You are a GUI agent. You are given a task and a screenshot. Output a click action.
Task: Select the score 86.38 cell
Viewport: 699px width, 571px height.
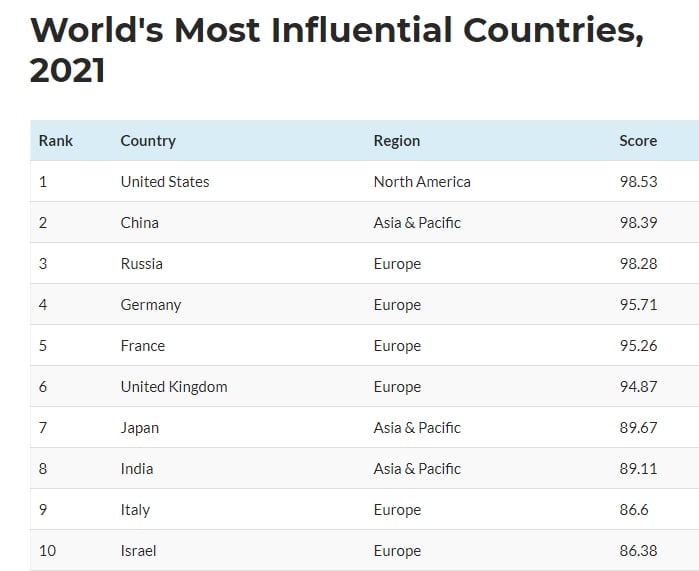638,551
